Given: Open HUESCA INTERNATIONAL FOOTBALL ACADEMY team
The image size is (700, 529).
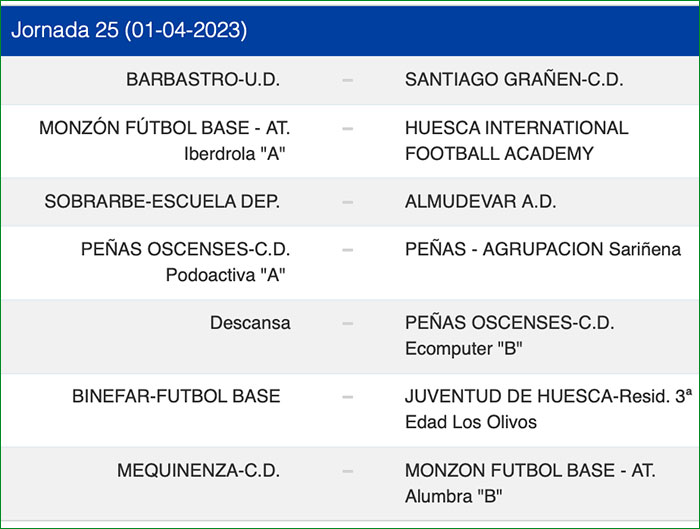Looking at the screenshot, I should pos(516,141).
